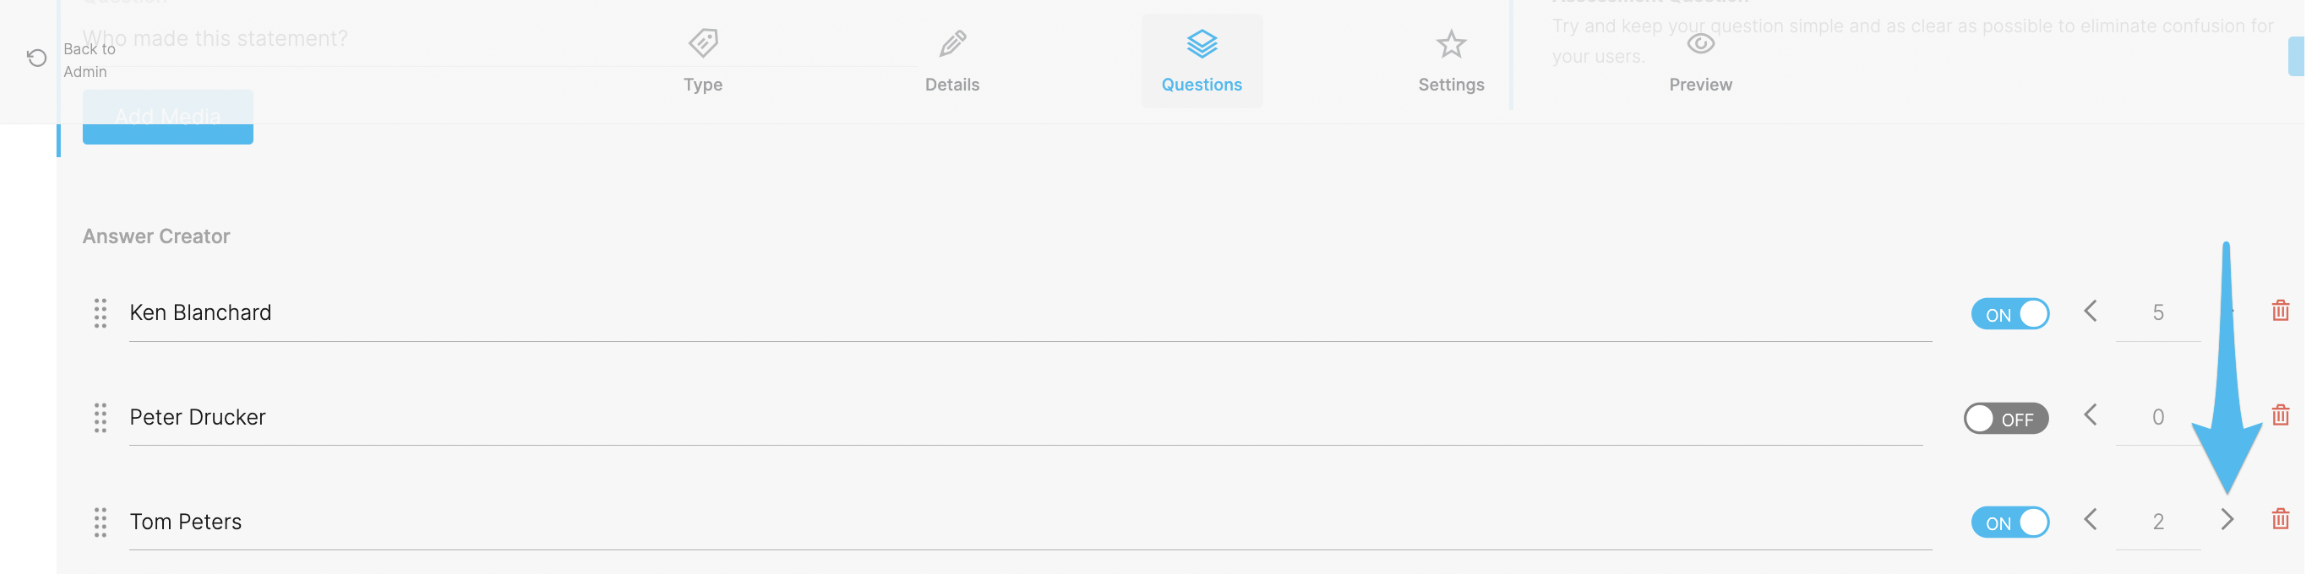Delete the Tom Peters answer with trash icon
This screenshot has width=2318, height=574.
pyautogui.click(x=2280, y=519)
